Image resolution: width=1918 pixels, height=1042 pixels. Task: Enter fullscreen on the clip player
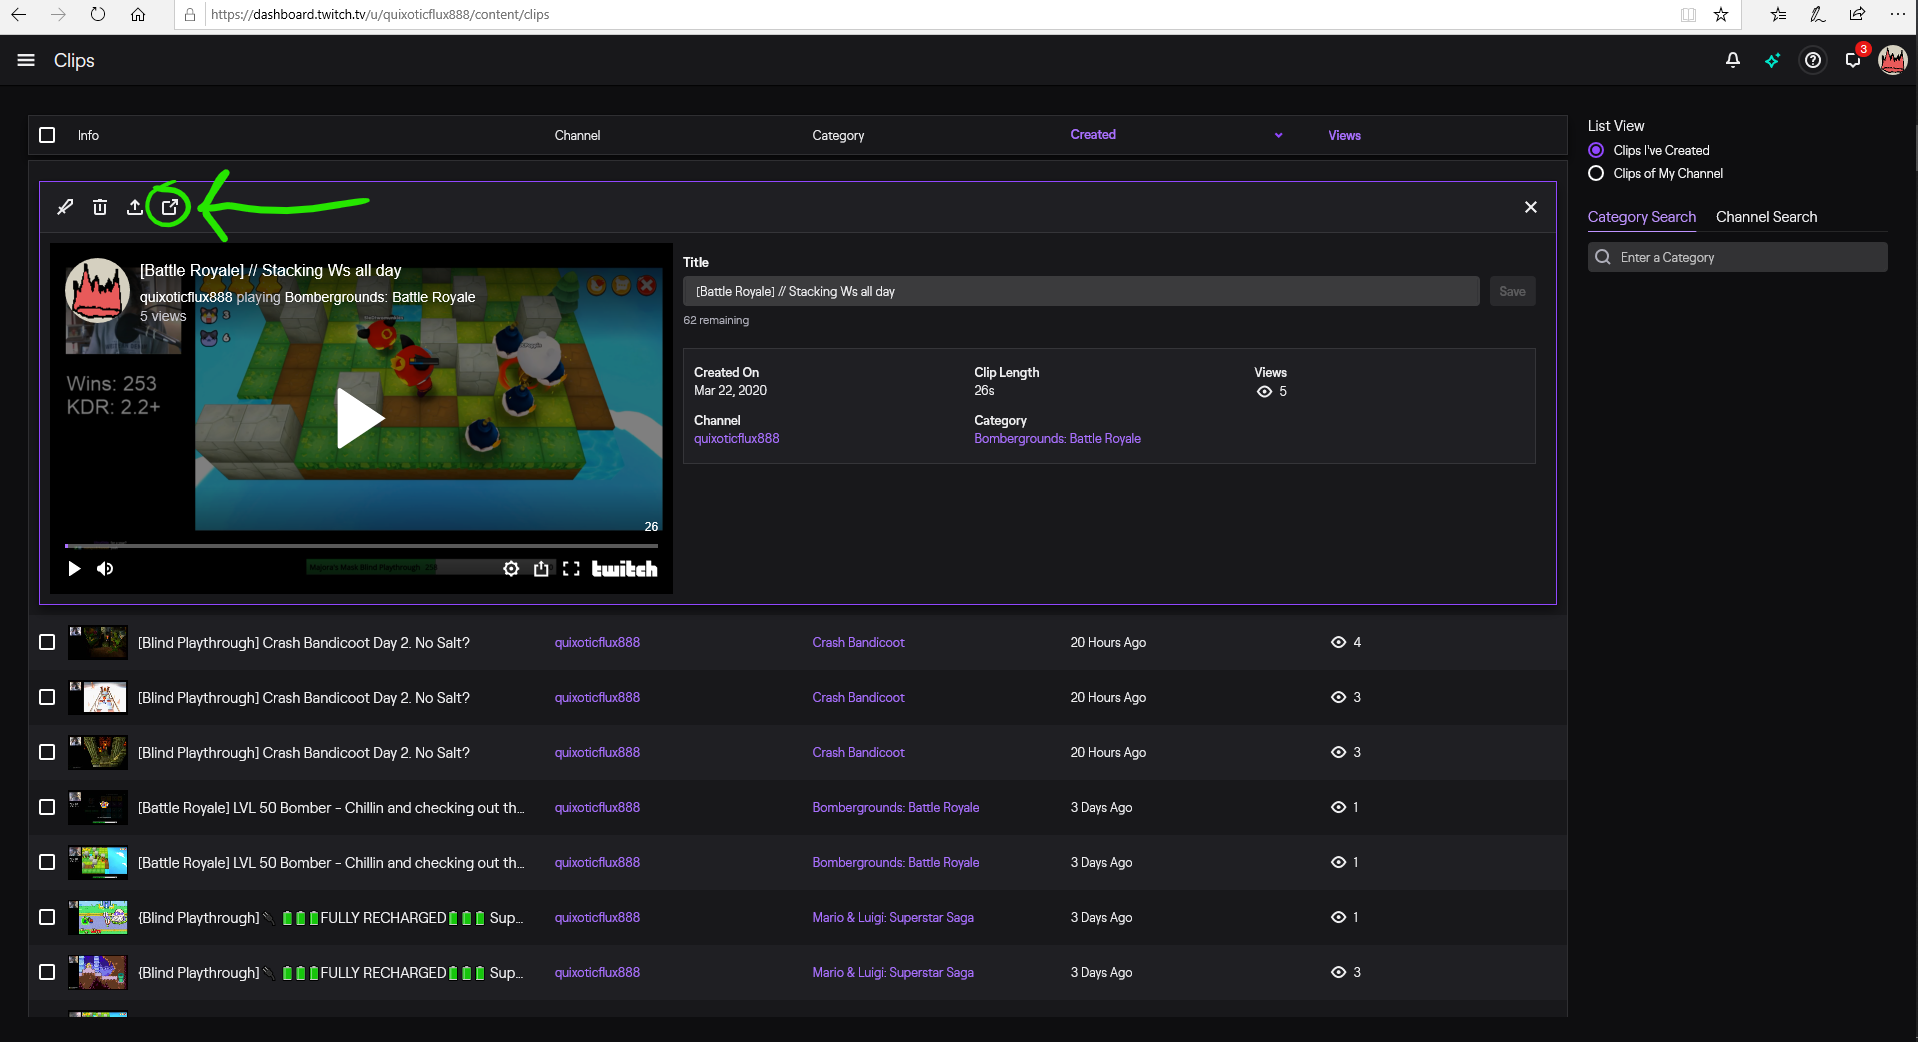[x=571, y=569]
